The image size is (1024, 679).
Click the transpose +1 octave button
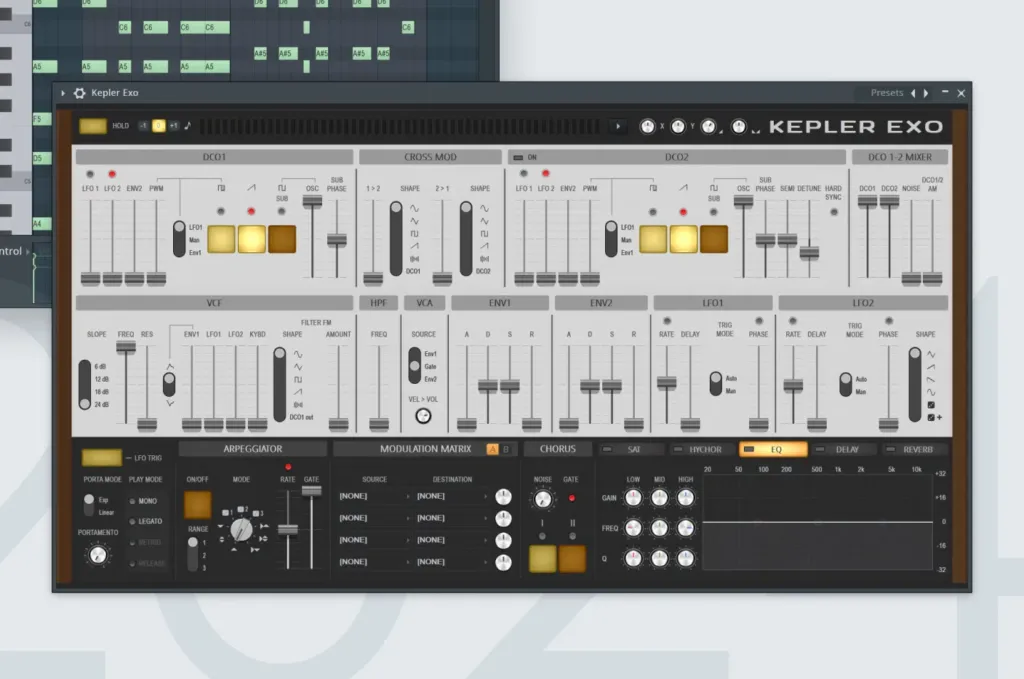tap(174, 126)
